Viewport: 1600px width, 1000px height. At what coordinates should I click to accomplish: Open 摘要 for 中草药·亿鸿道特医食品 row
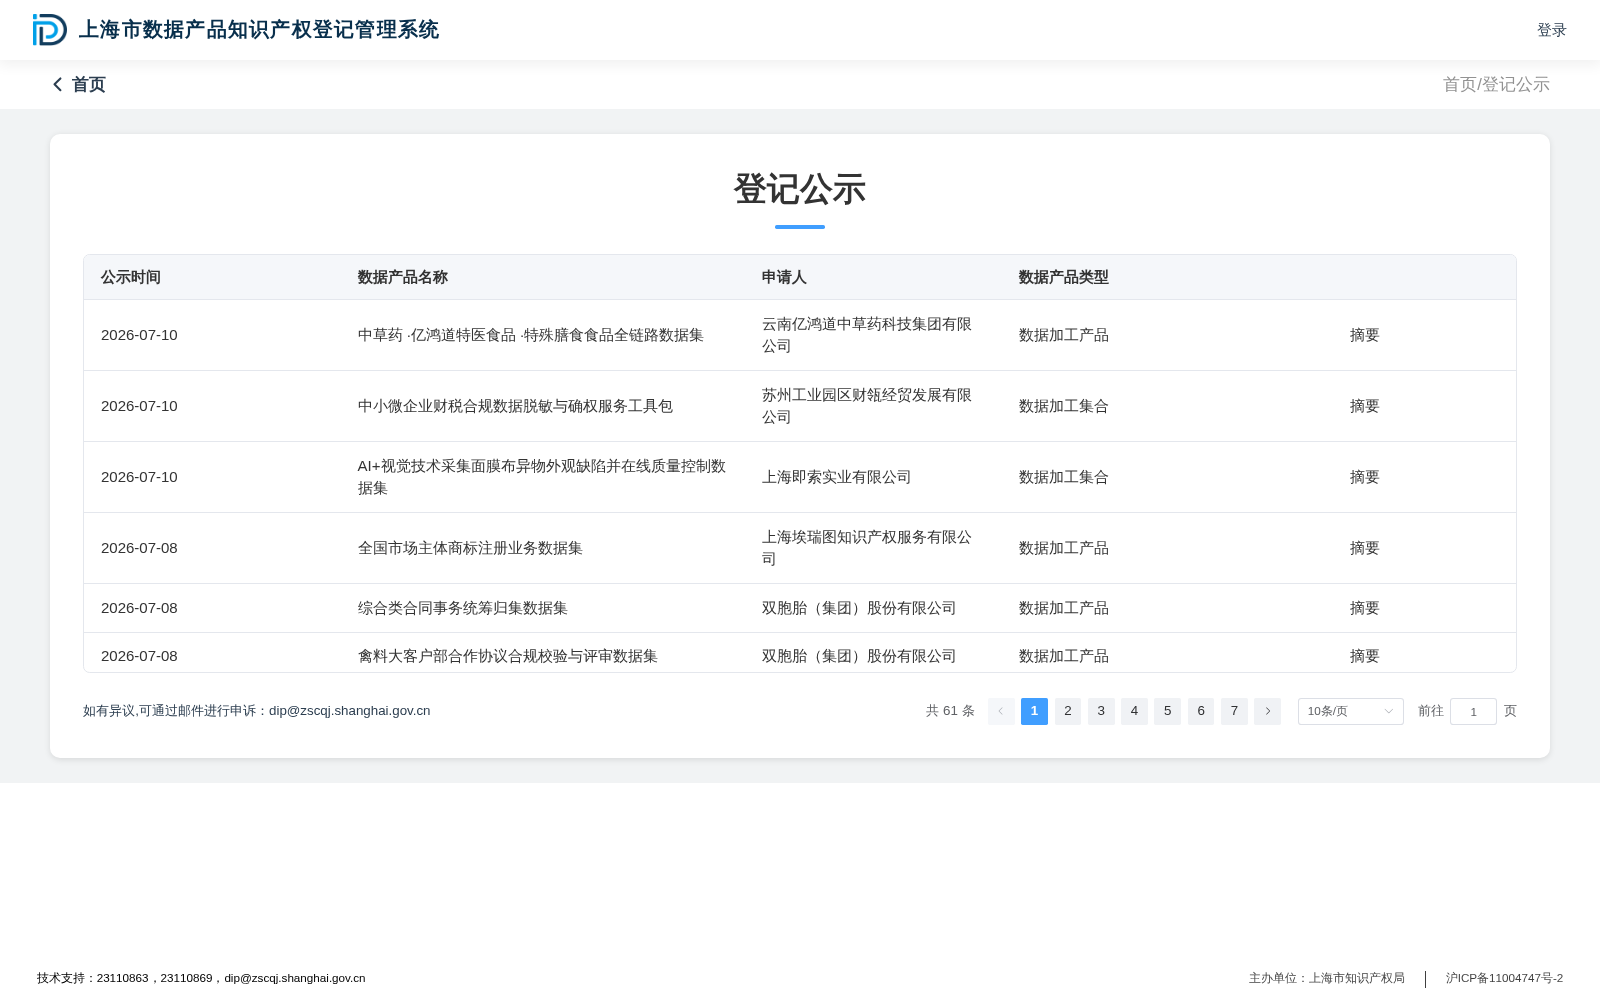click(x=1365, y=335)
